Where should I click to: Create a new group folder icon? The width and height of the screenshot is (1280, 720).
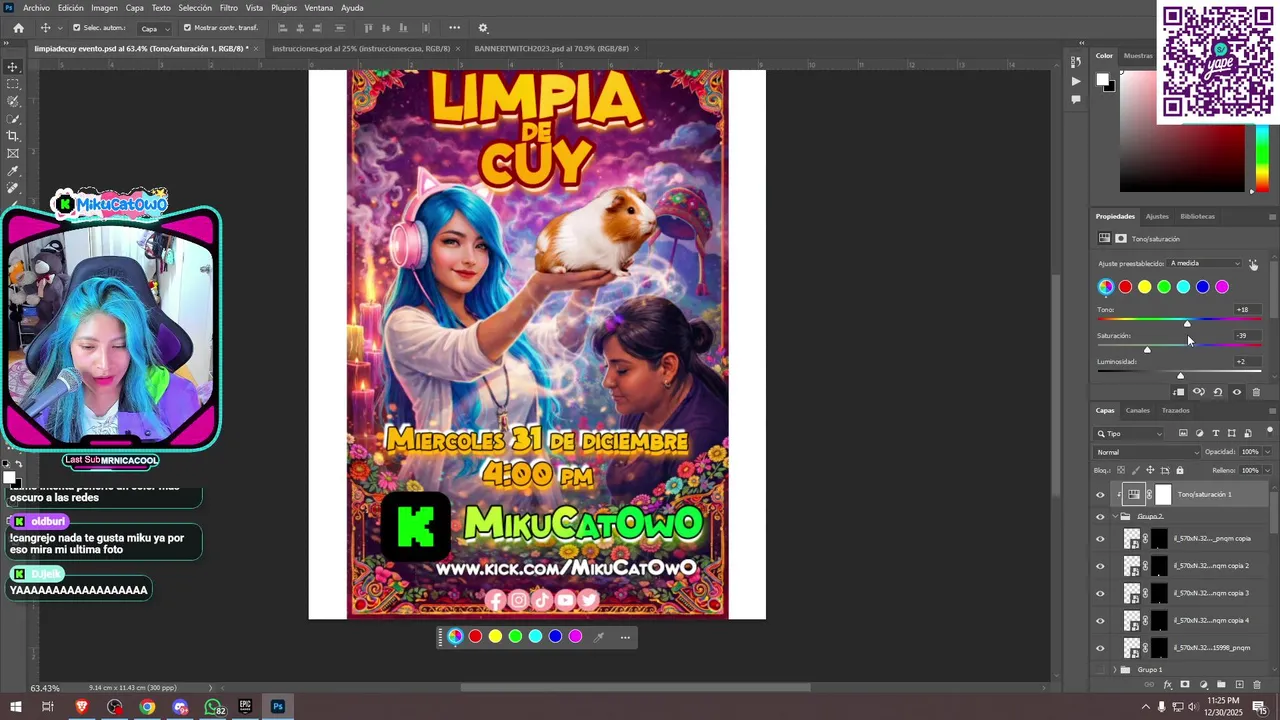click(x=1221, y=685)
